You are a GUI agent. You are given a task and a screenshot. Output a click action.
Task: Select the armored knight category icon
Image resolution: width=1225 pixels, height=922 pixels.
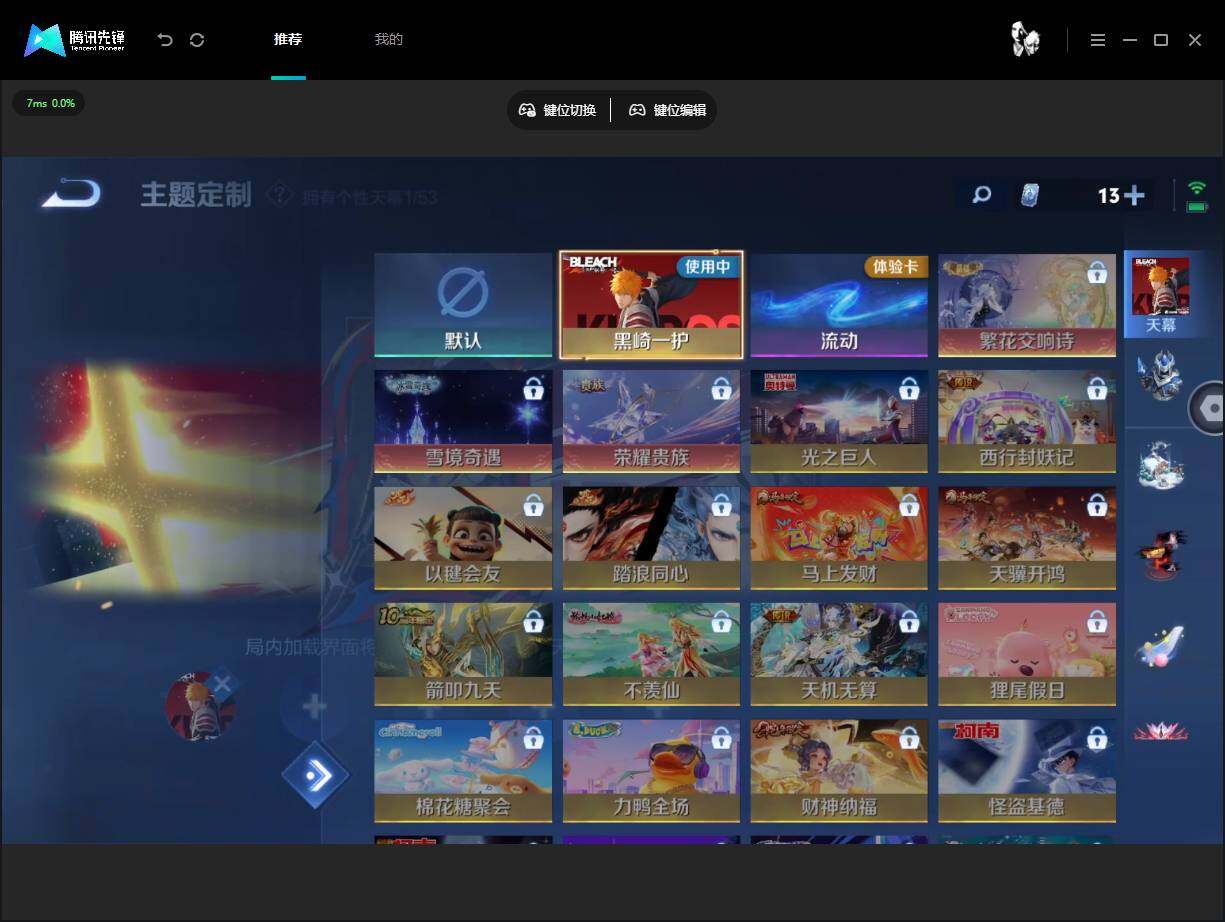coord(1160,376)
